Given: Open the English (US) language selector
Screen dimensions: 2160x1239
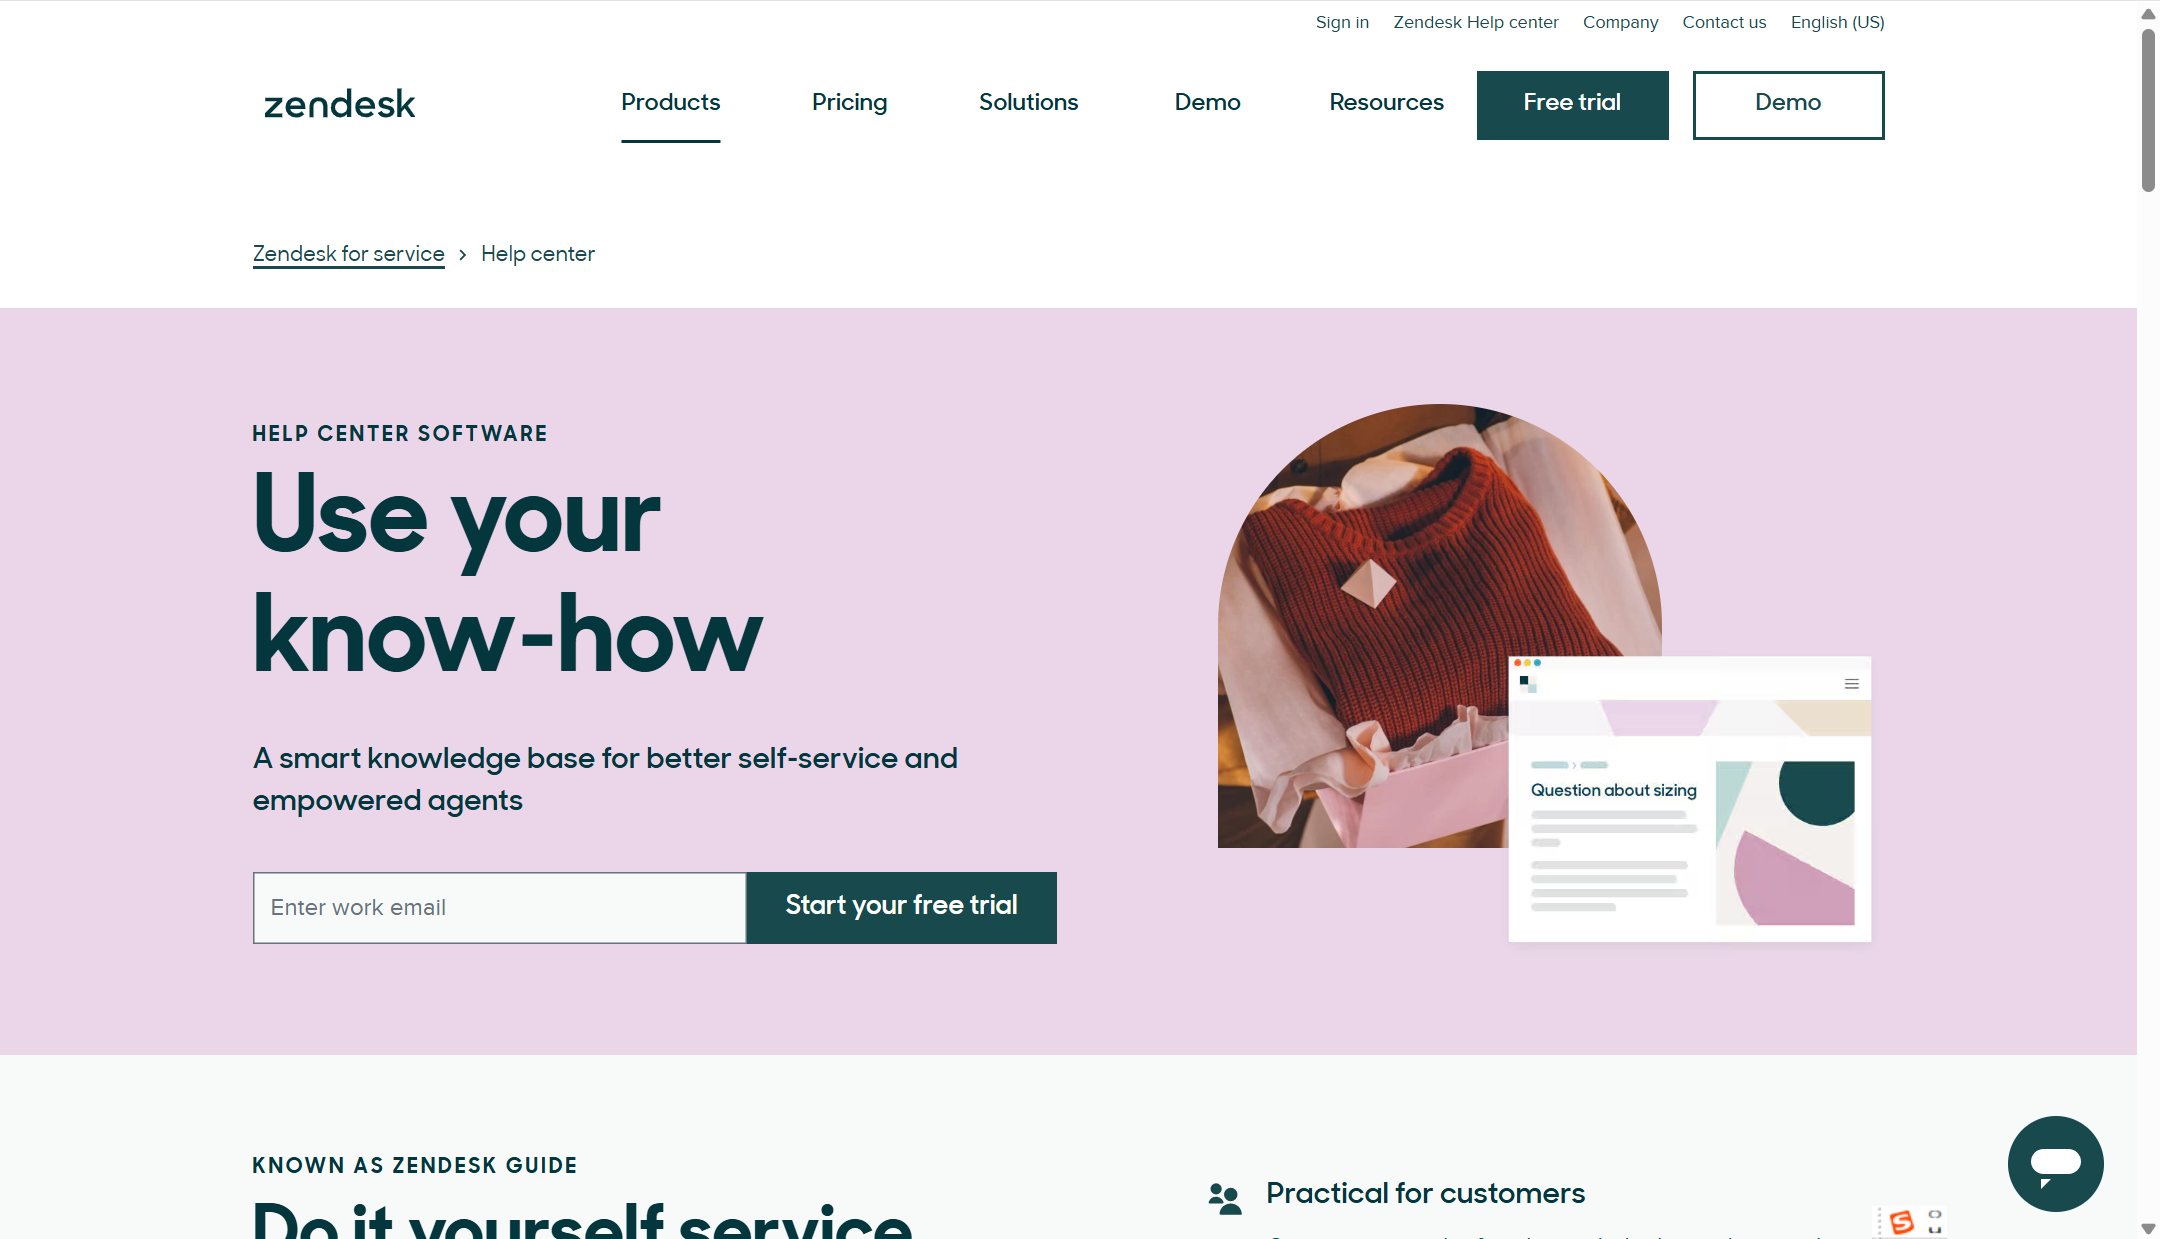Looking at the screenshot, I should (1837, 22).
